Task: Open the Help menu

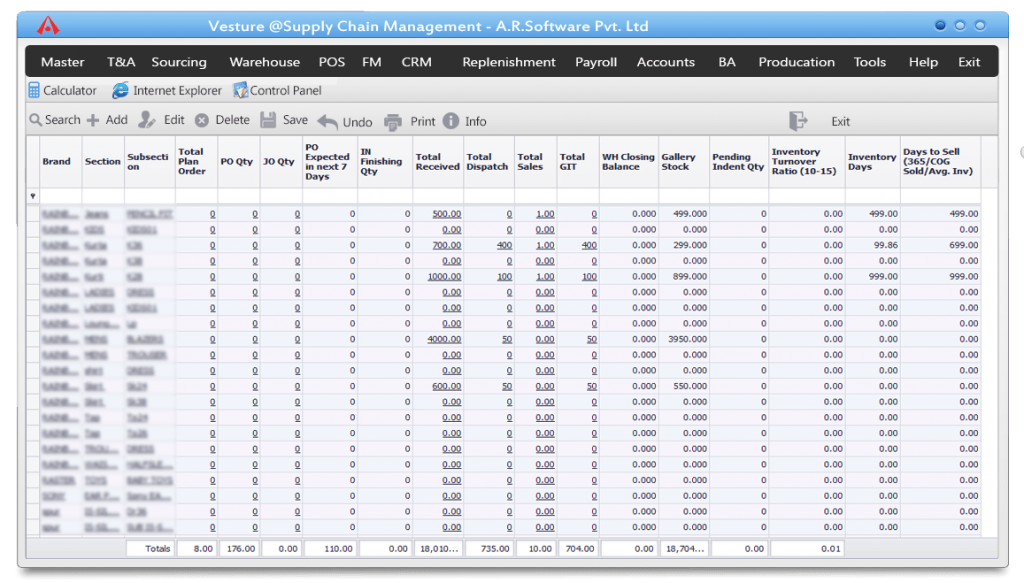Action: pyautogui.click(x=923, y=62)
